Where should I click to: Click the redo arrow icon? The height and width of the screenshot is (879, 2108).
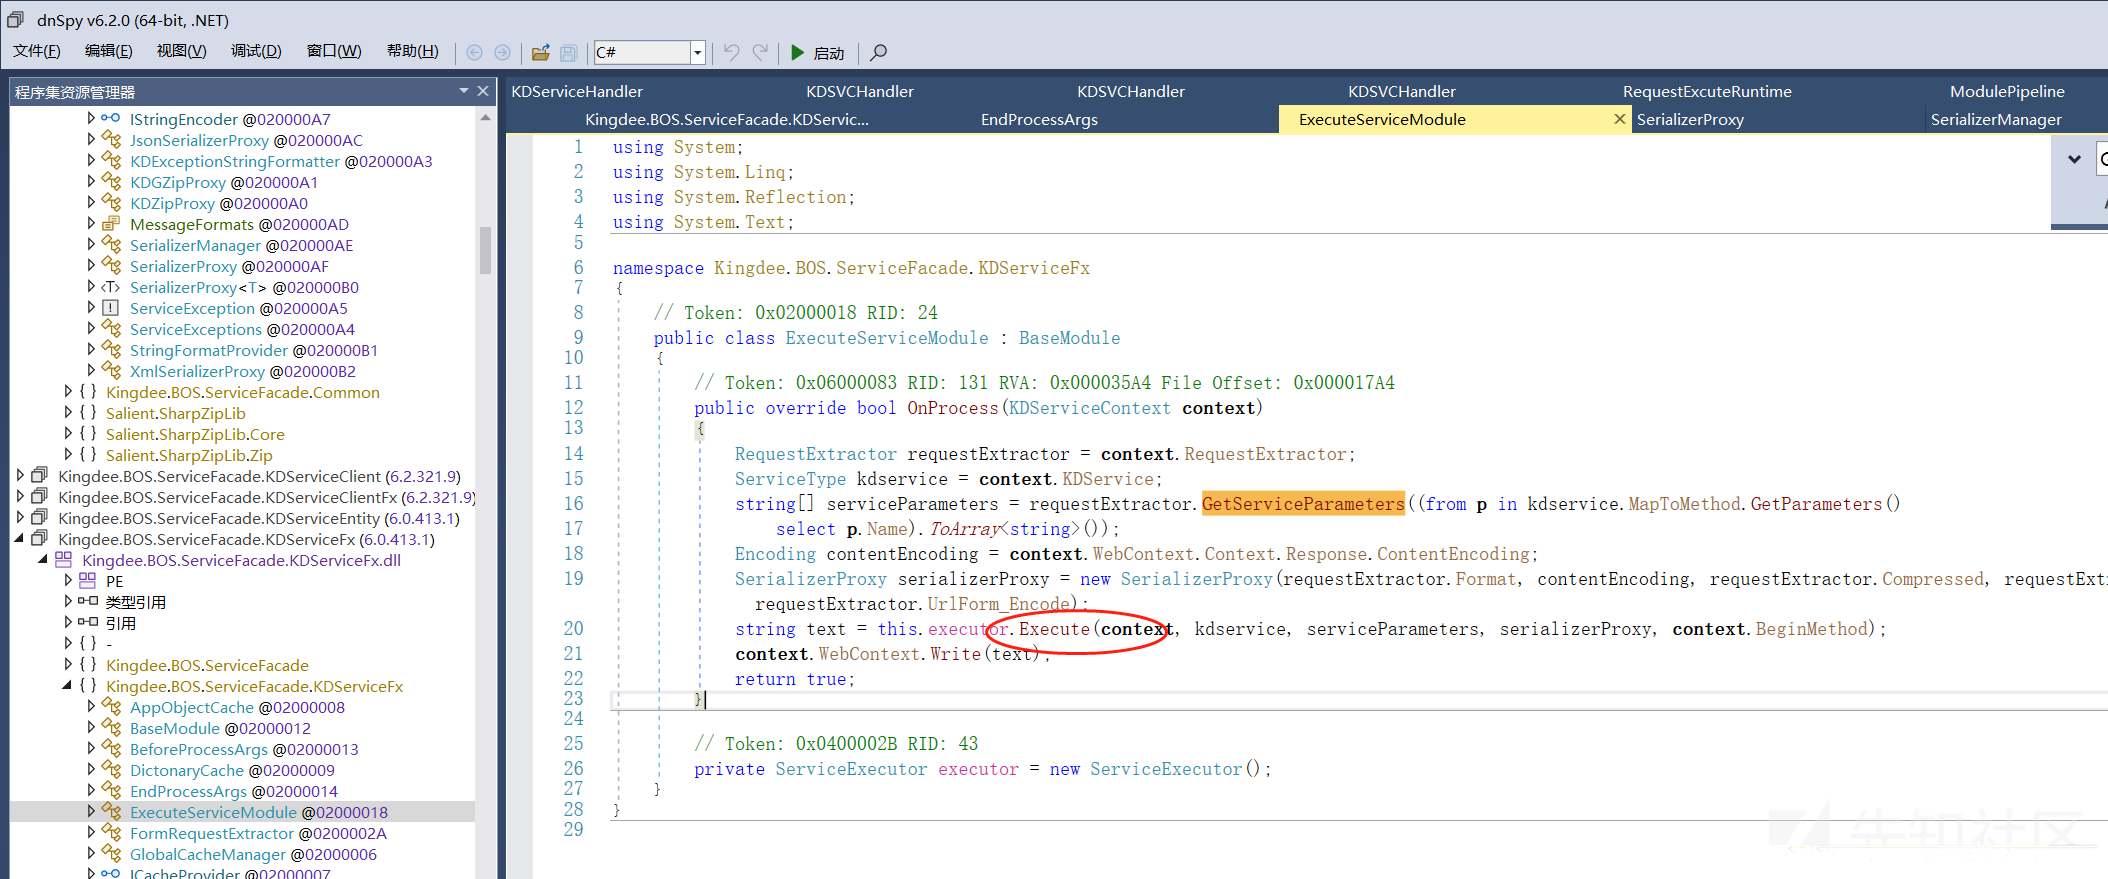(761, 52)
